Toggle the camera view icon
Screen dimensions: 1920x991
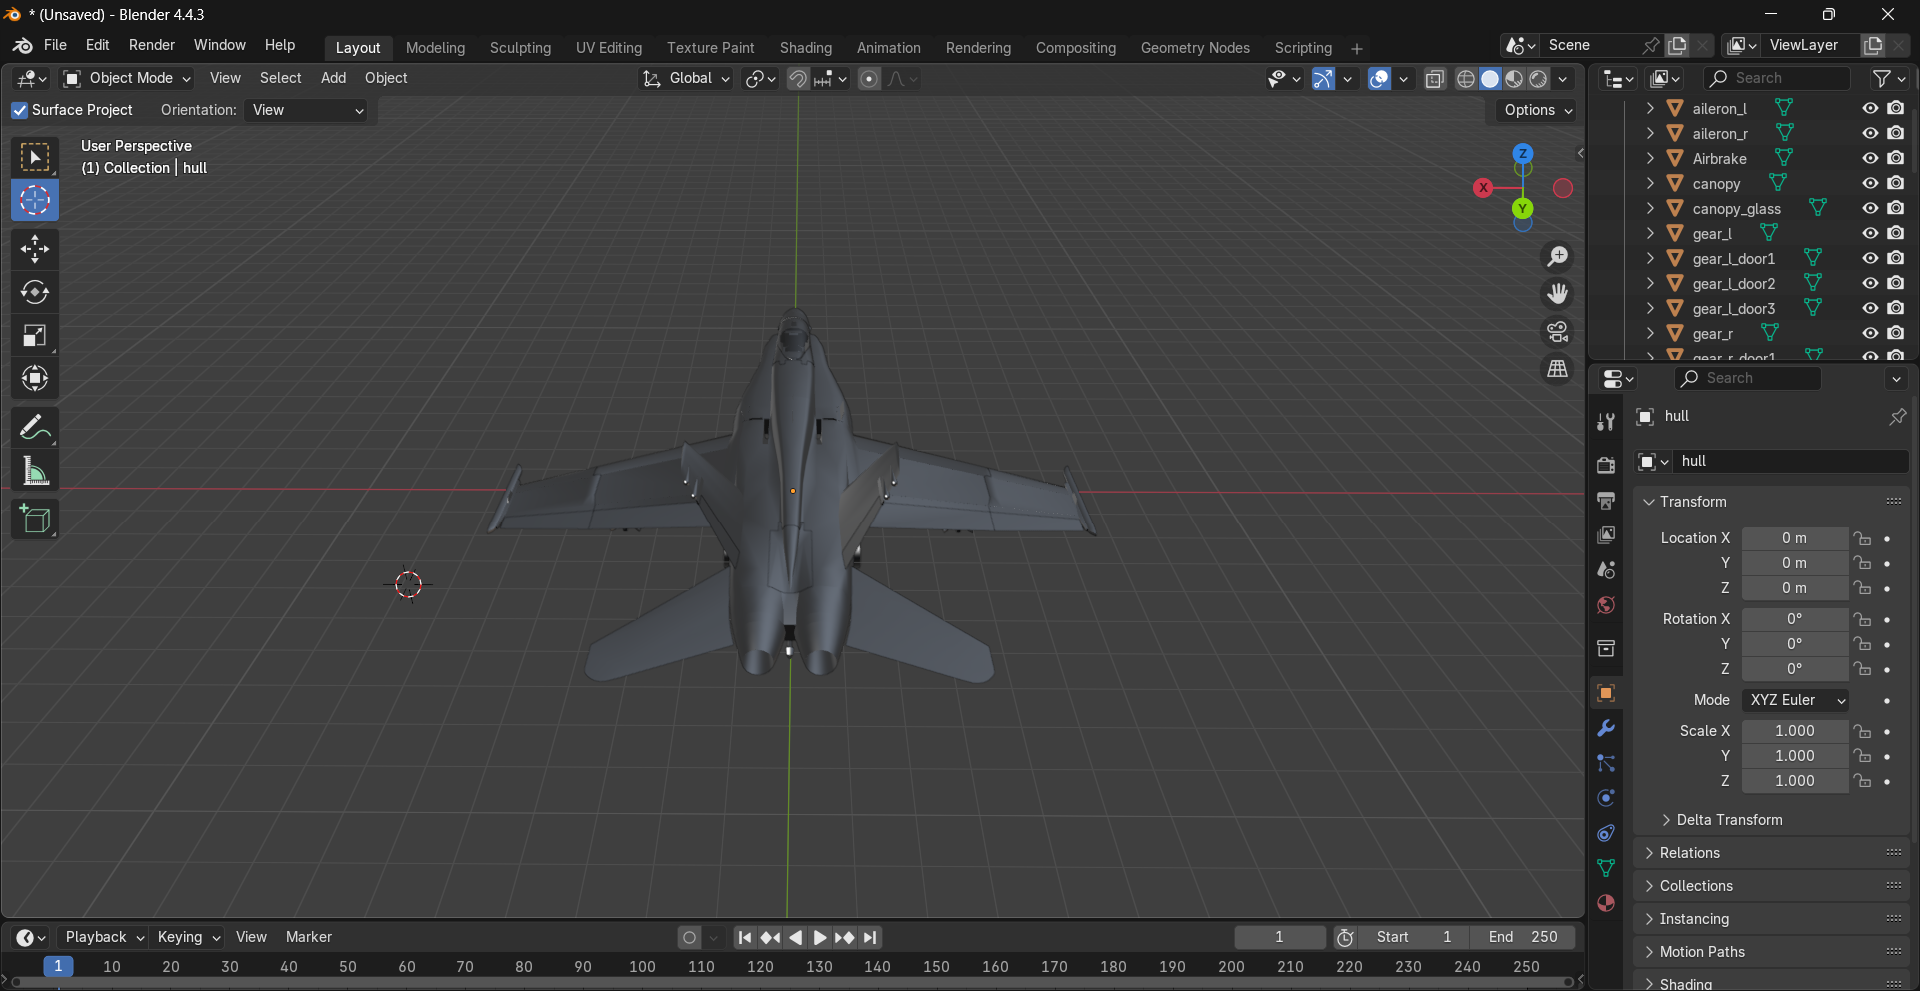(x=1558, y=331)
